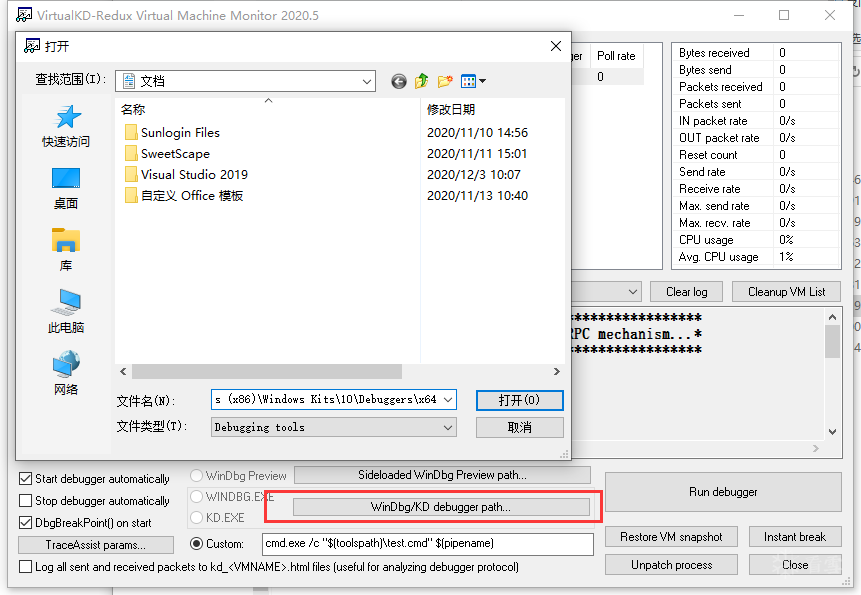Click the Instant break button
The height and width of the screenshot is (595, 861).
[795, 537]
